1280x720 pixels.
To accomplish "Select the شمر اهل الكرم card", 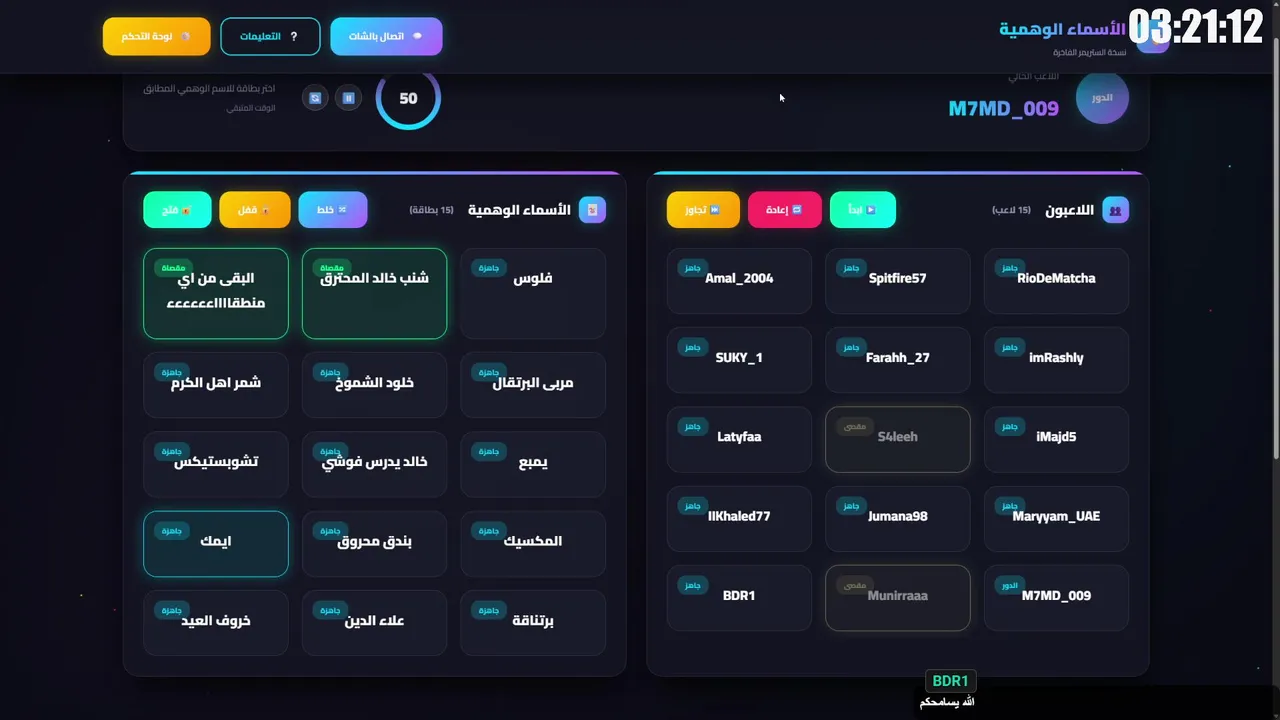I will (x=216, y=385).
